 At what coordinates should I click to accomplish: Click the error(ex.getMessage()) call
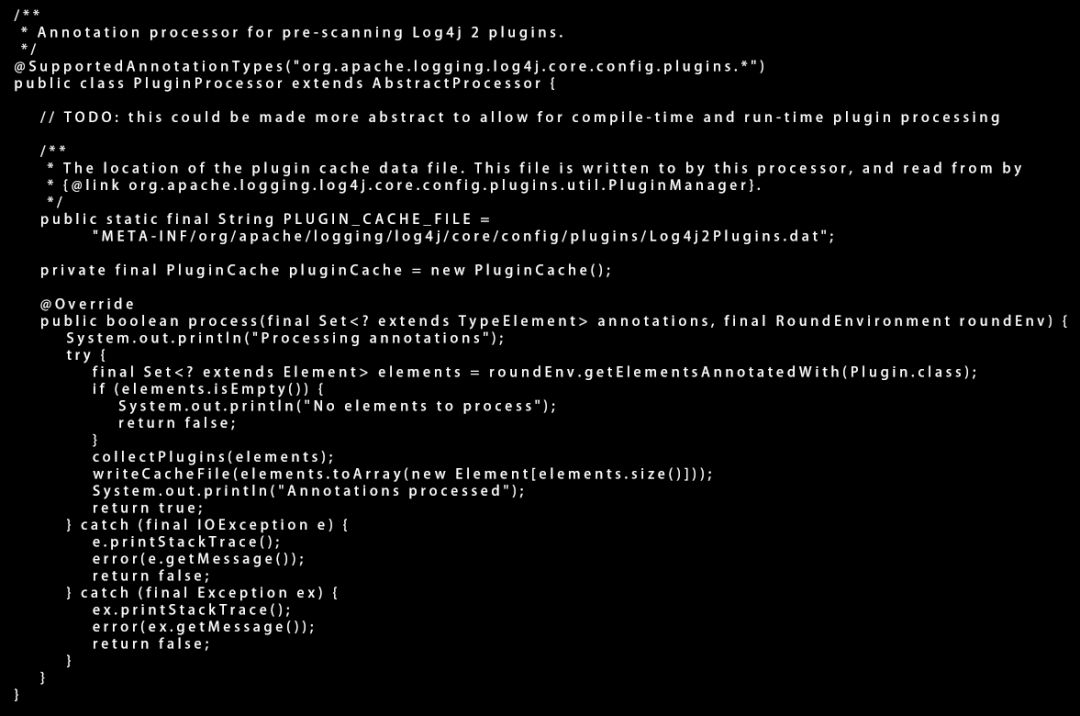pos(203,626)
